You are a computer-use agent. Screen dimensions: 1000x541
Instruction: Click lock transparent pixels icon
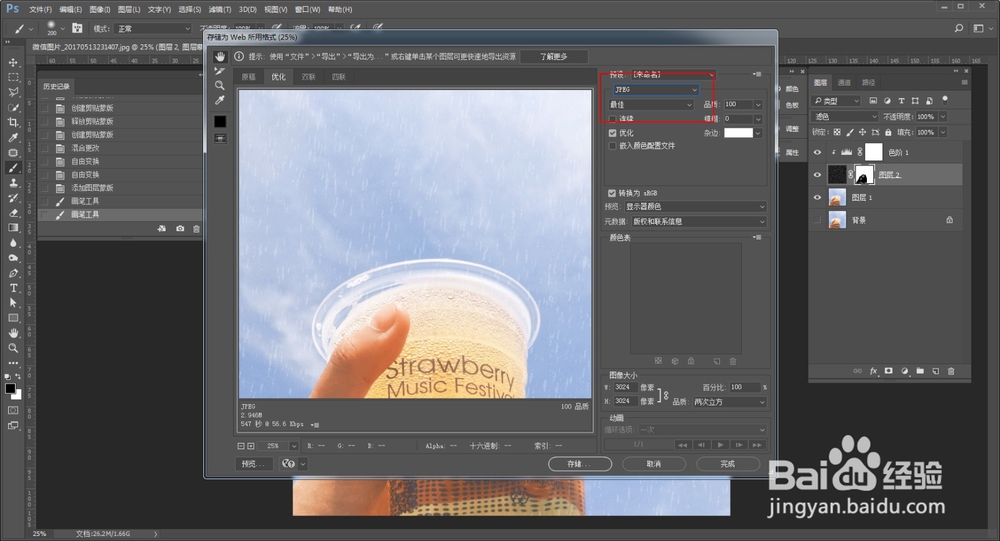point(837,132)
